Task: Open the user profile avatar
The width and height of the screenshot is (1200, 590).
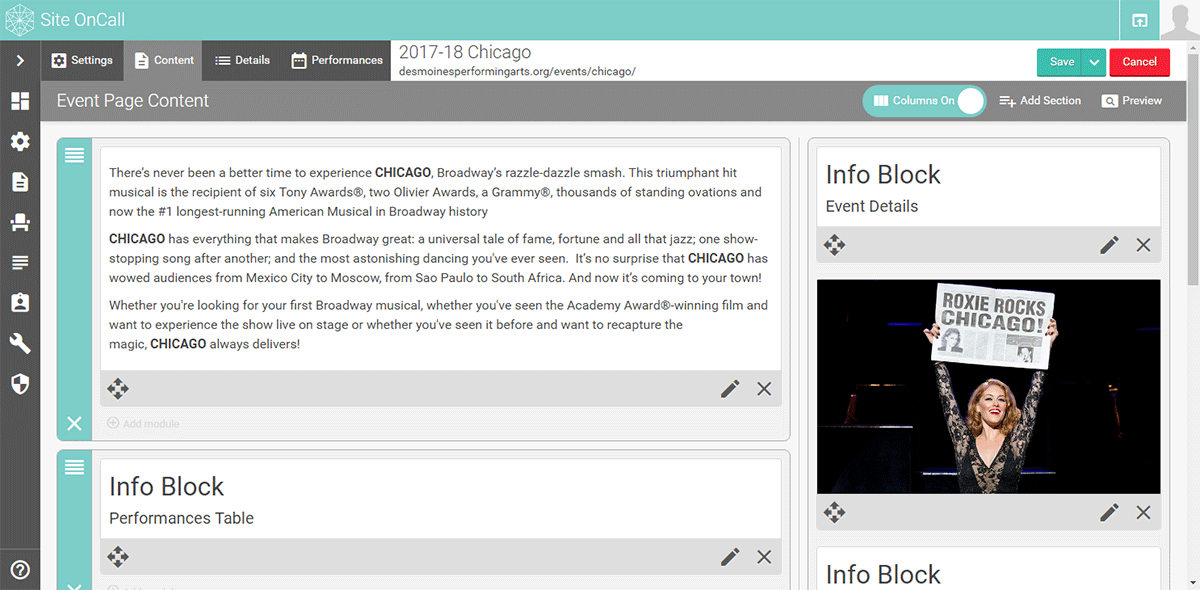Action: pos(1180,20)
